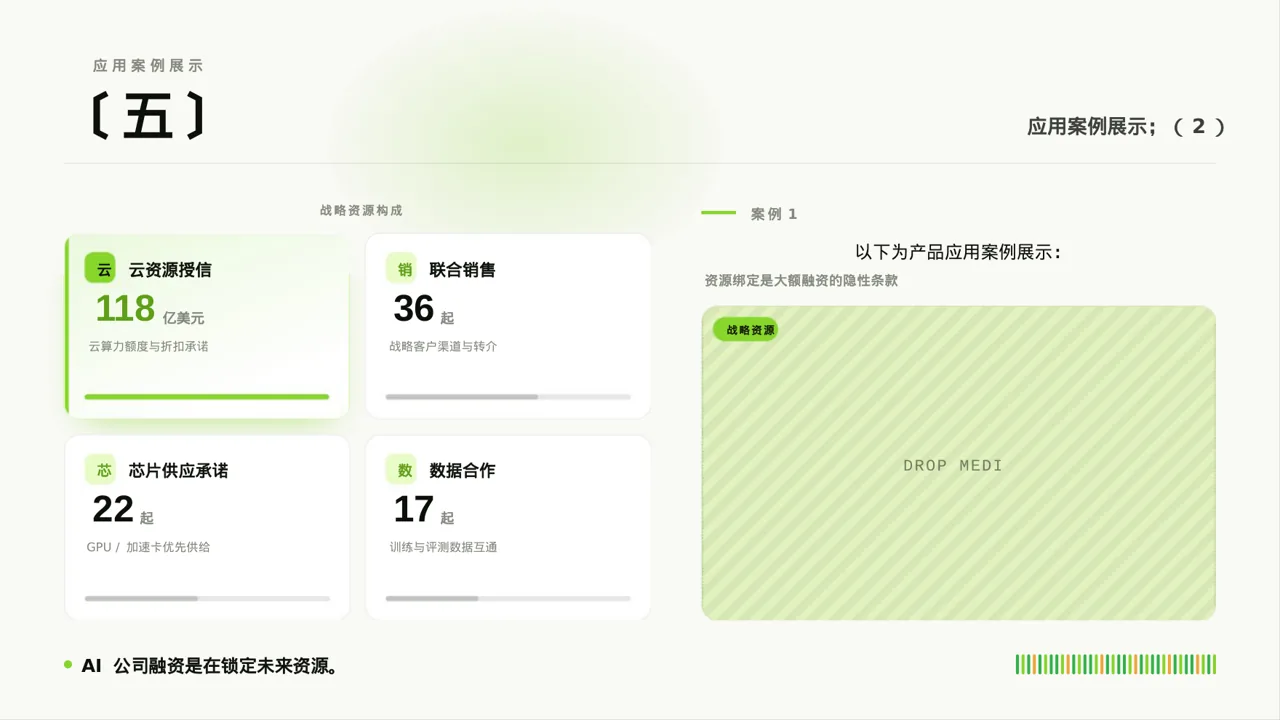
Task: Select the 云资源授信 card title
Action: pyautogui.click(x=170, y=270)
